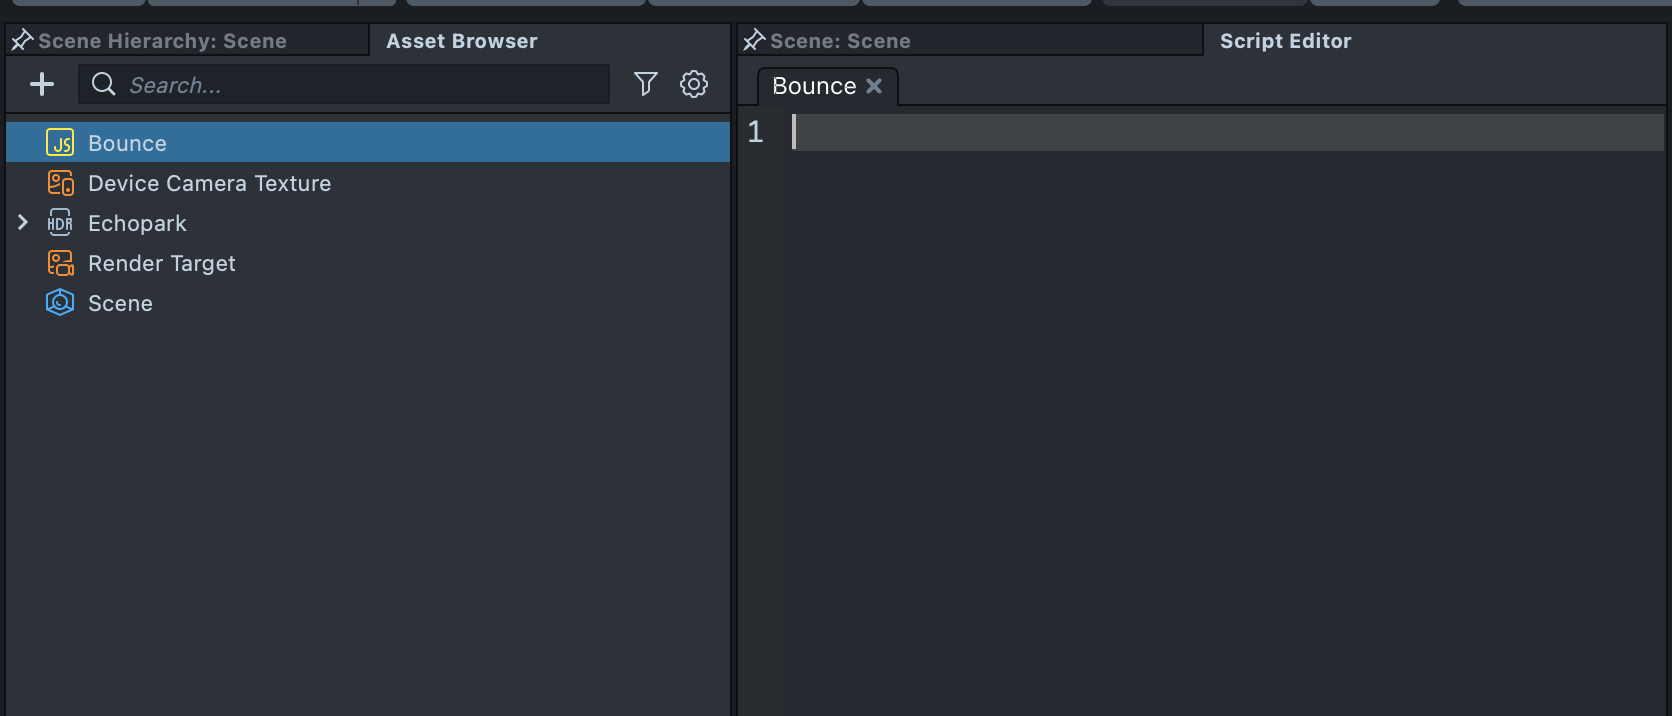Open Asset Browser settings gear
Screen dimensions: 1672x716
coord(694,84)
